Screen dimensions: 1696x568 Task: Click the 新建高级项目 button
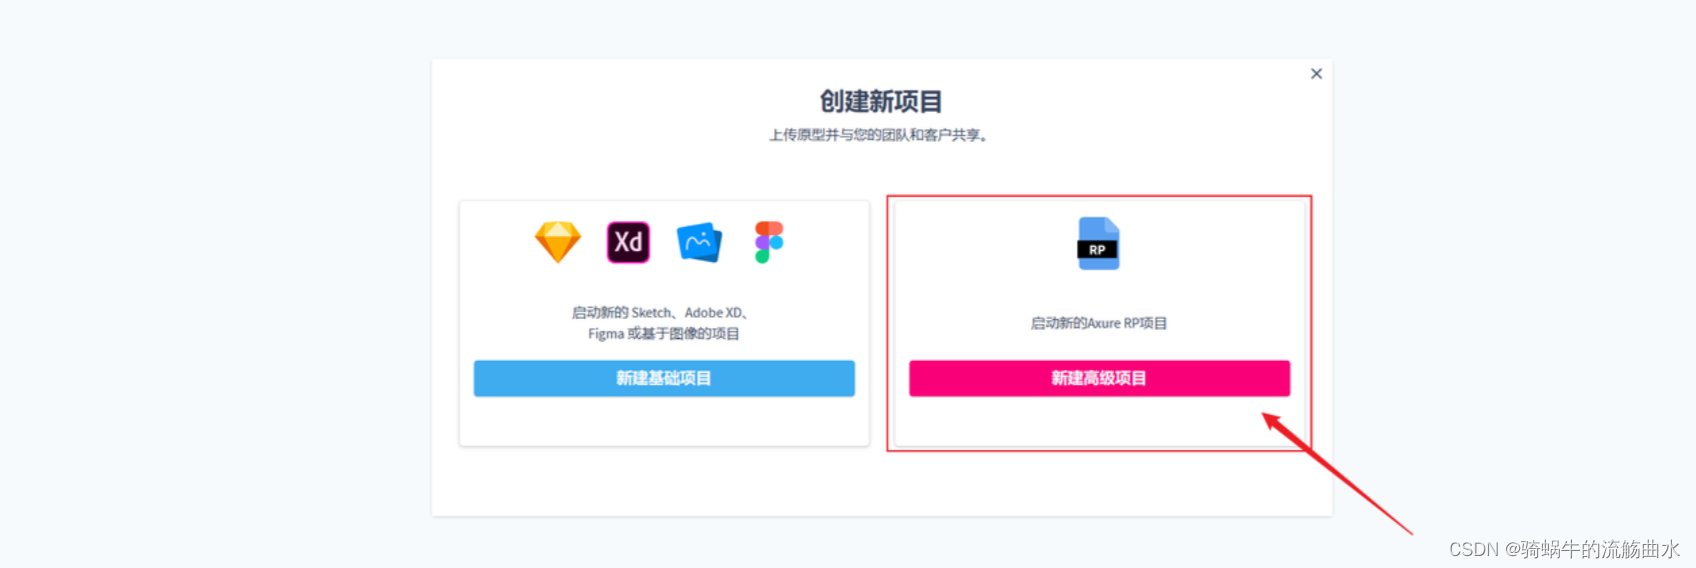(1099, 378)
